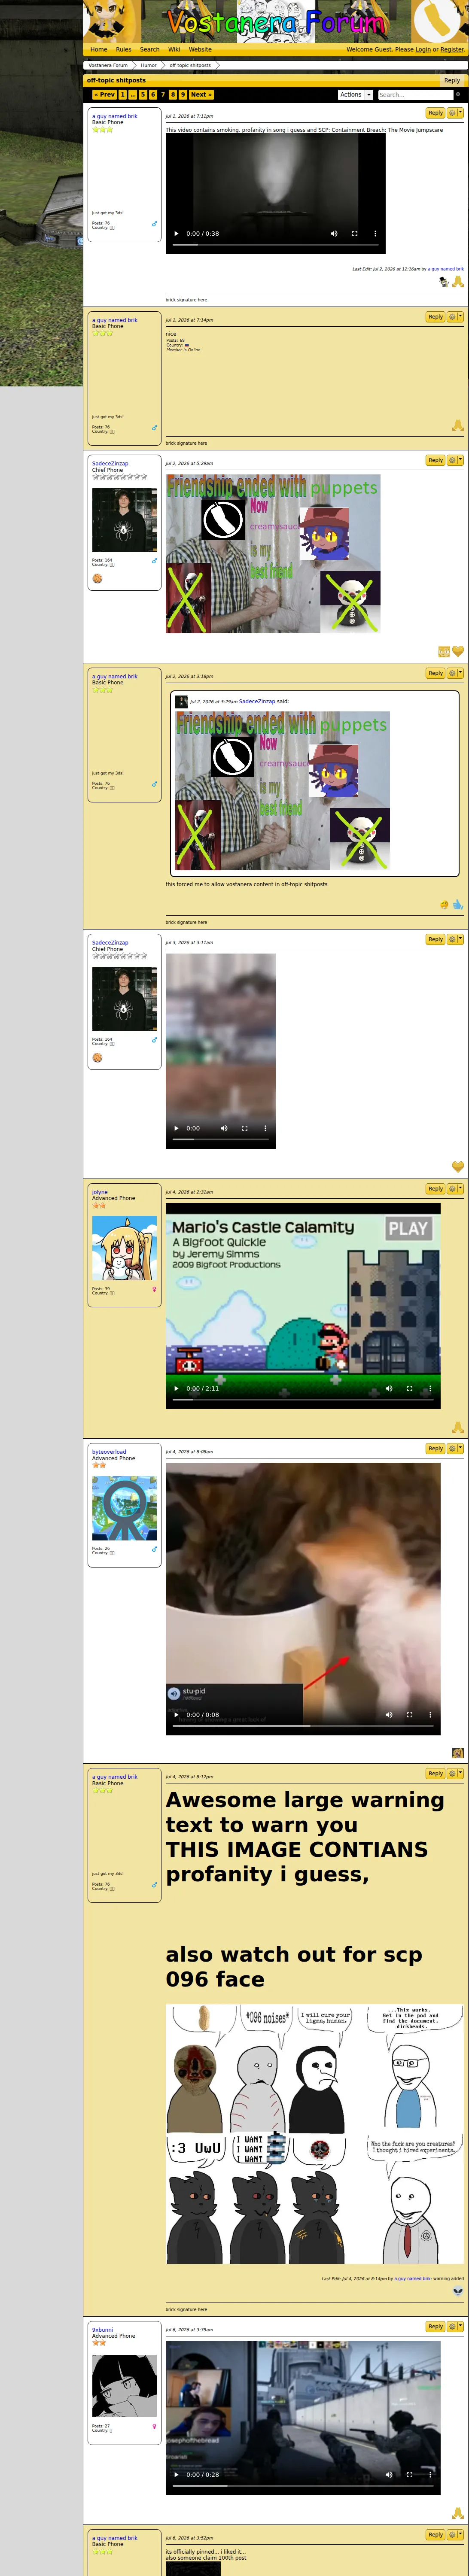
Task: Open more options on the 0:38 video
Action: pos(375,234)
